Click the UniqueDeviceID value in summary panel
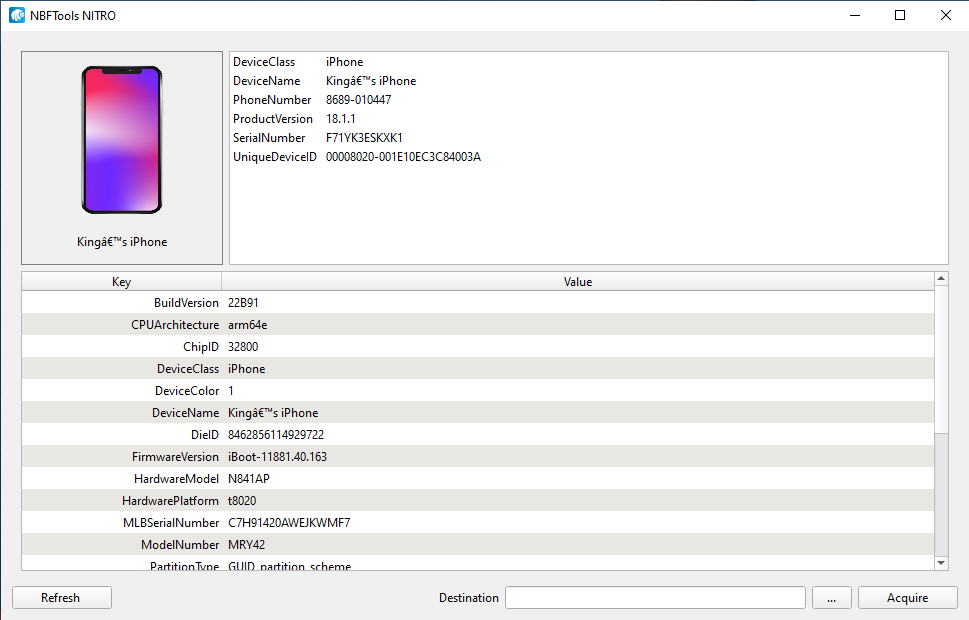This screenshot has height=620, width=969. [x=403, y=157]
